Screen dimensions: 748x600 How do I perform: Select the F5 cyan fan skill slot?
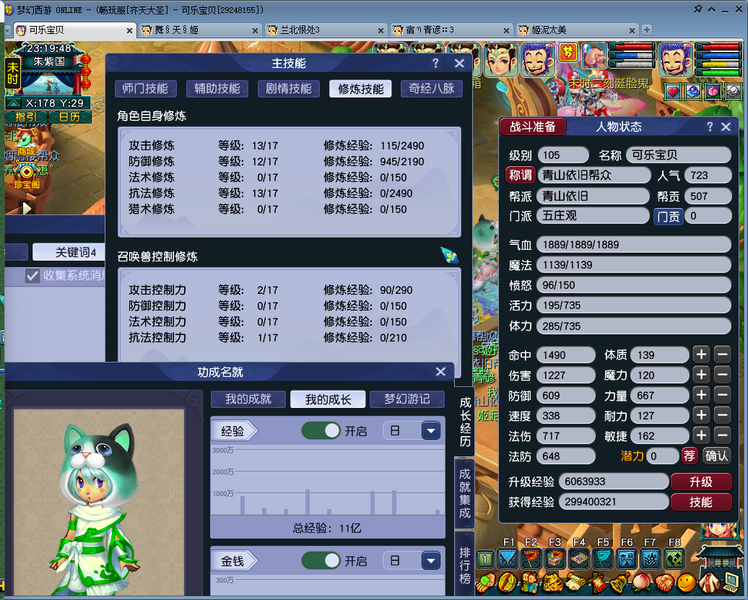pos(603,558)
